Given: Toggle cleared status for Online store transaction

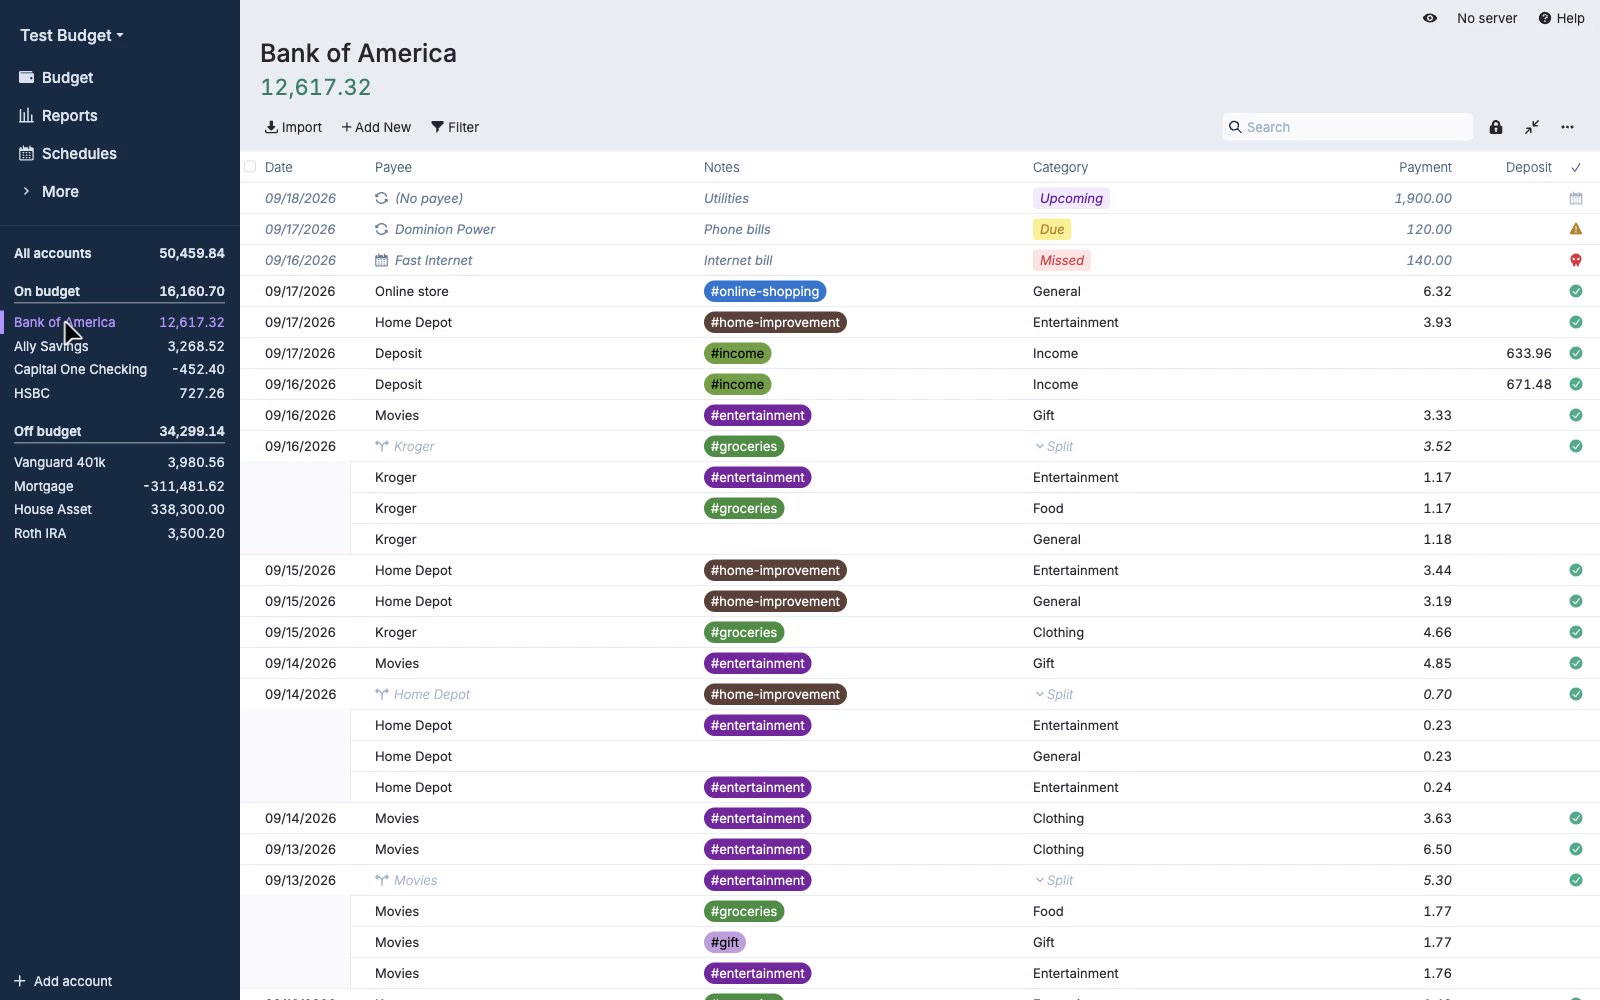Looking at the screenshot, I should pyautogui.click(x=1576, y=291).
